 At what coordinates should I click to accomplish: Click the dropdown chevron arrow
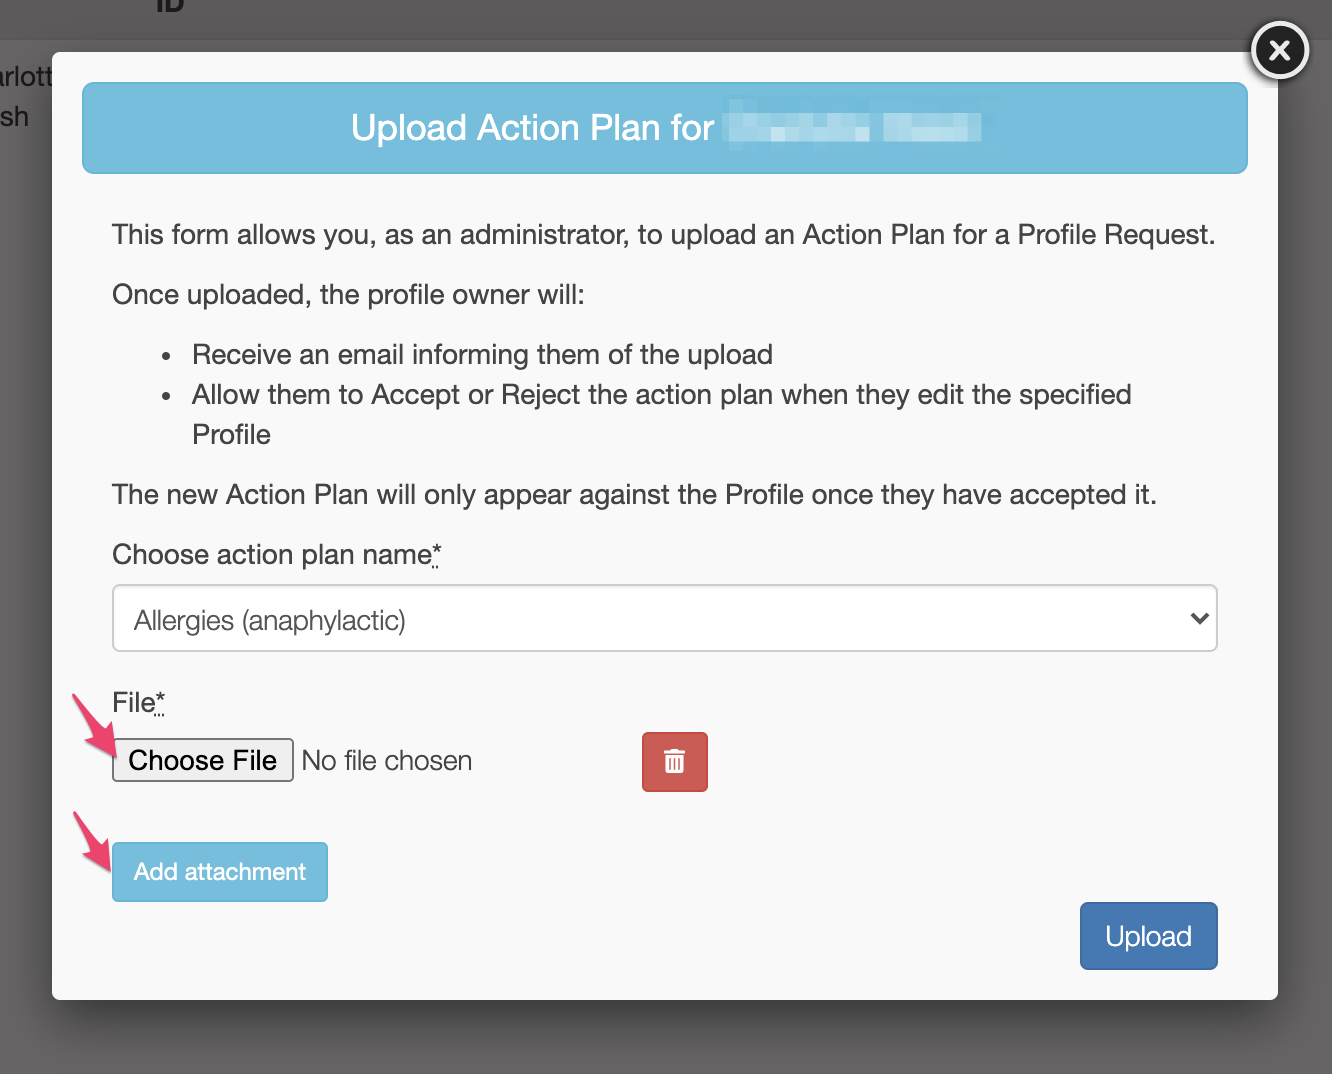pyautogui.click(x=1199, y=619)
